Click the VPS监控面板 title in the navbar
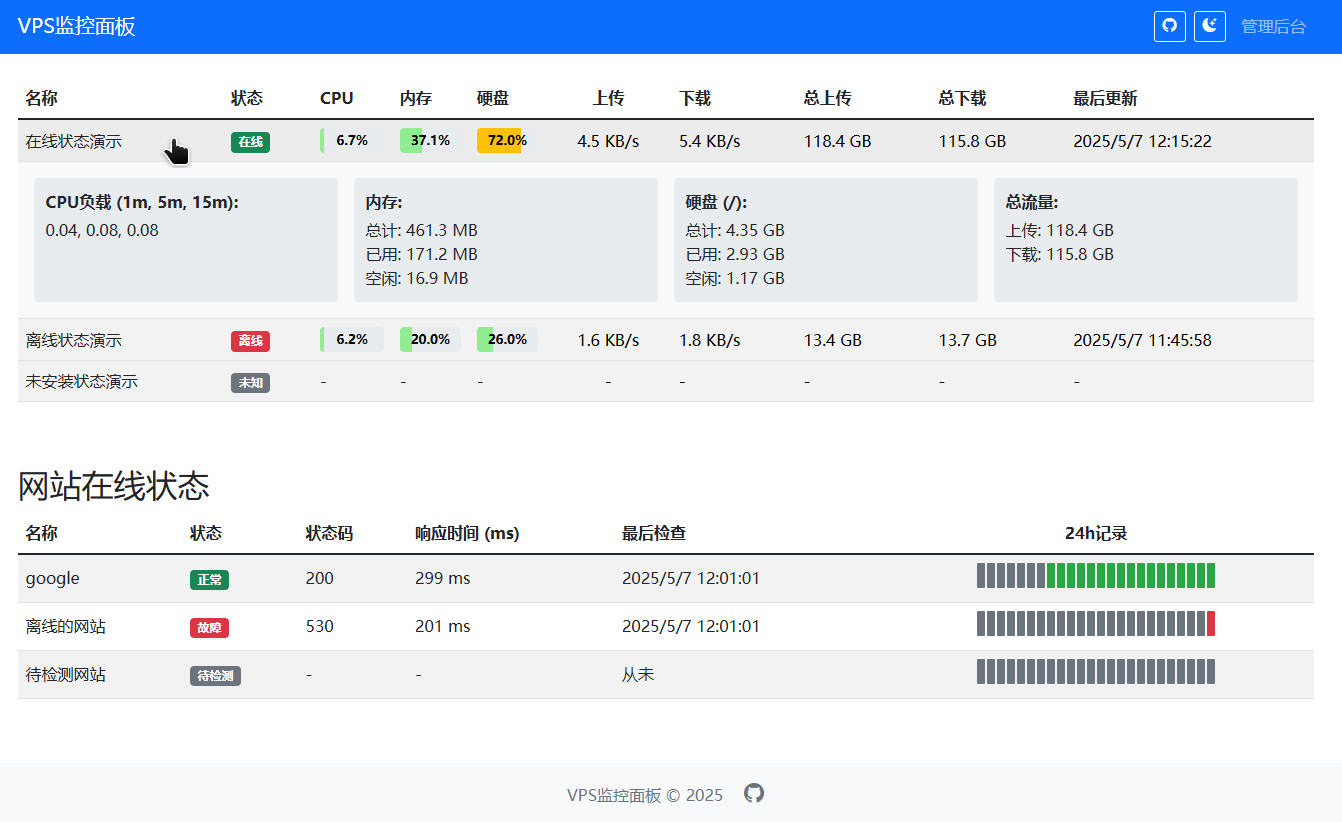The height and width of the screenshot is (822, 1342). click(x=76, y=27)
